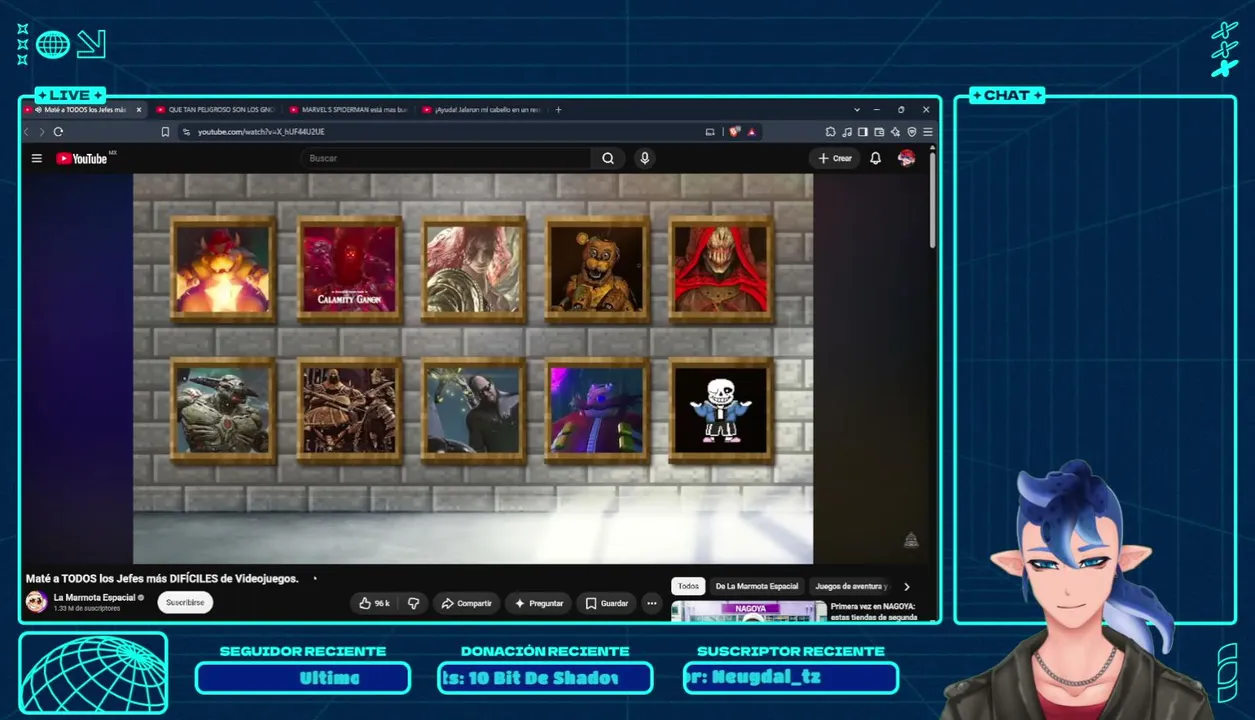
Task: Open the account avatar menu
Action: point(907,158)
